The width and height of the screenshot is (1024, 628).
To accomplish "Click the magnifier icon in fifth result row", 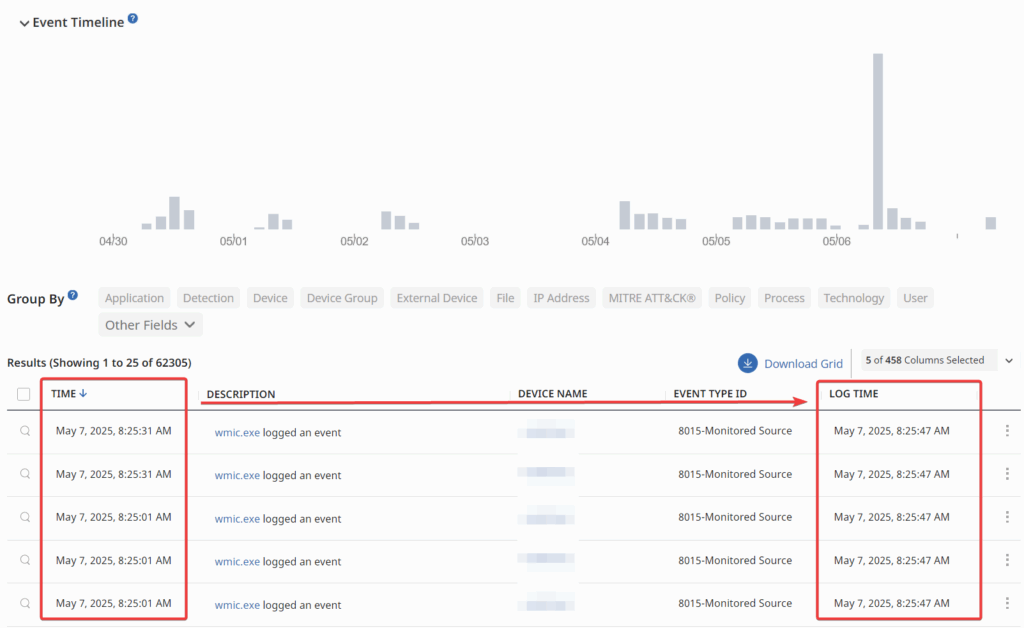I will pyautogui.click(x=25, y=603).
